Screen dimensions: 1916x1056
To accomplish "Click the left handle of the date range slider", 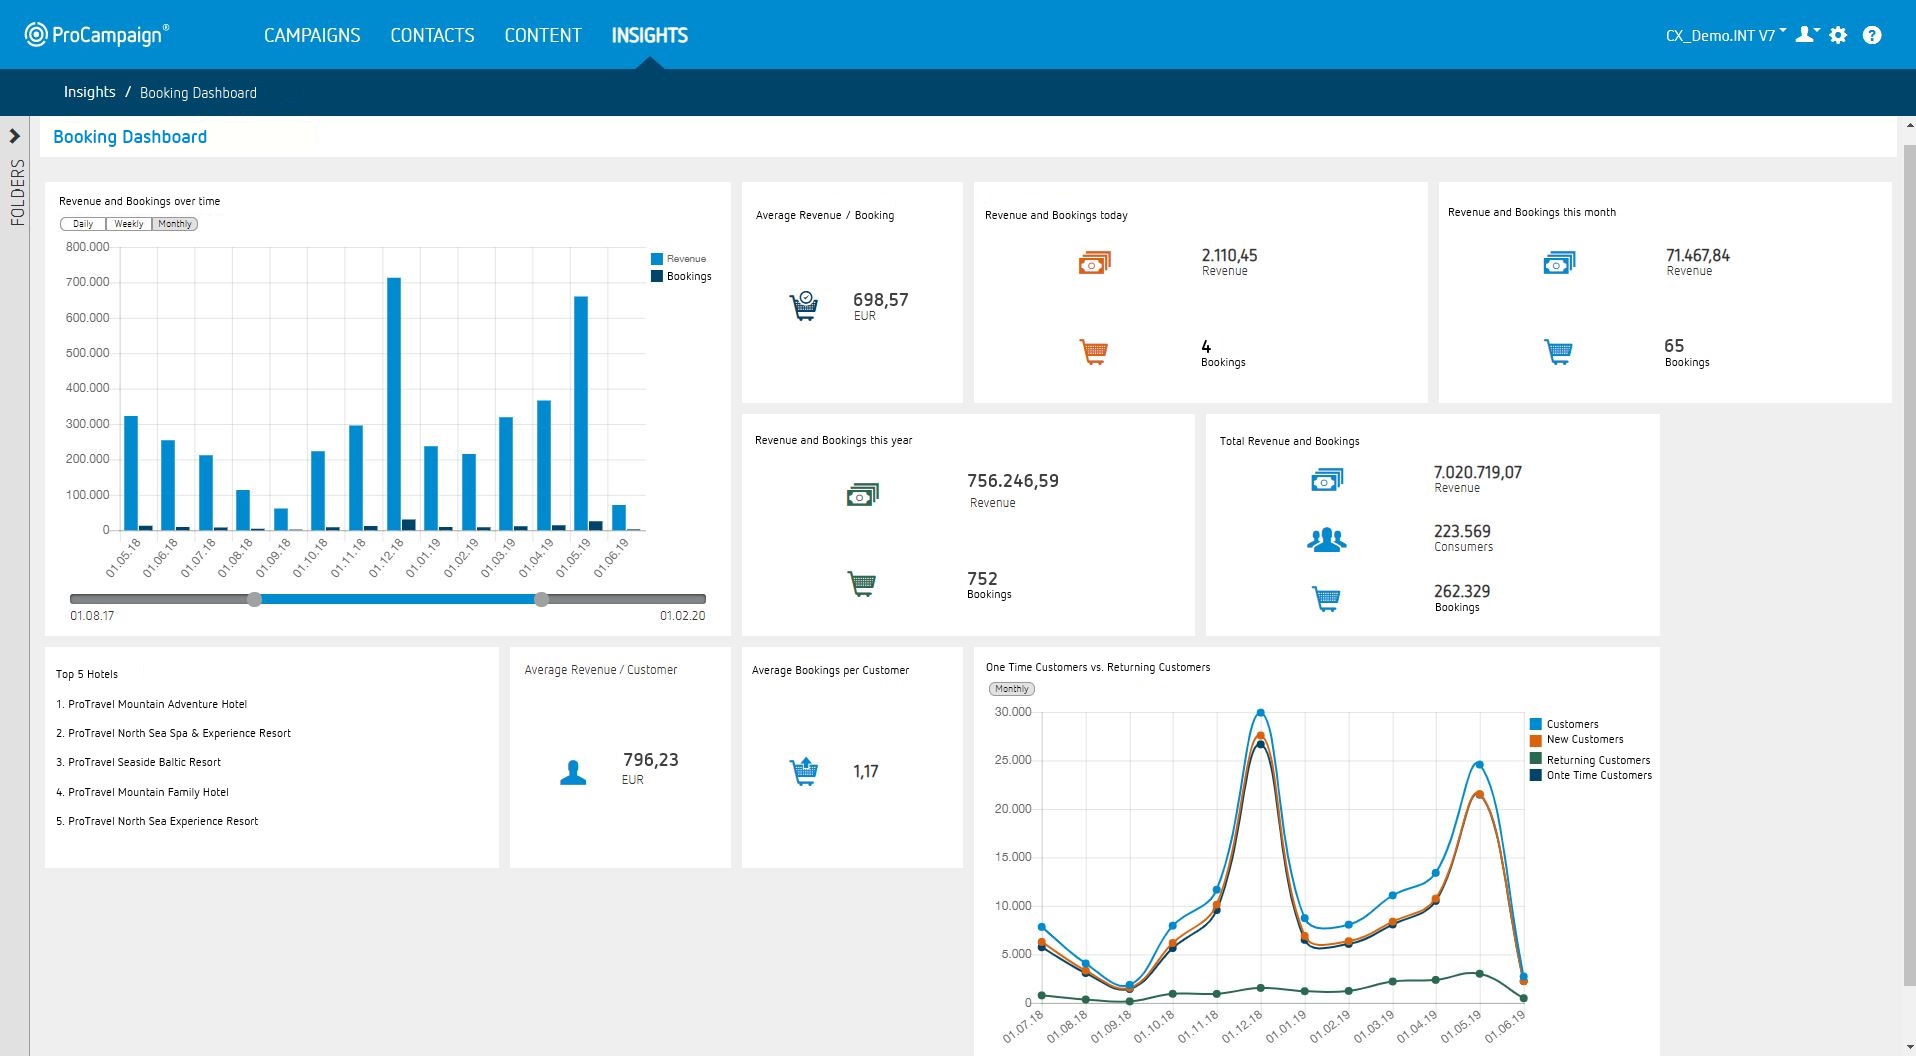I will pos(255,599).
